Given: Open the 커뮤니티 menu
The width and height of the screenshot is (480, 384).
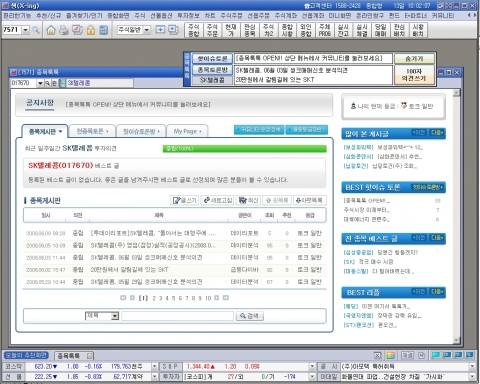Looking at the screenshot, I should coord(443,16).
